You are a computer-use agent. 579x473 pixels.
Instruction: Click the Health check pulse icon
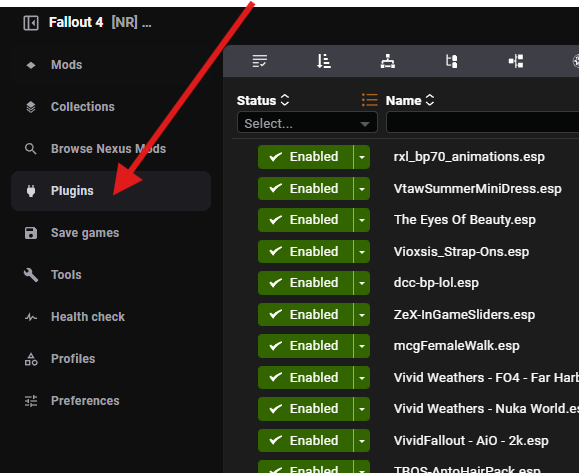tap(31, 317)
